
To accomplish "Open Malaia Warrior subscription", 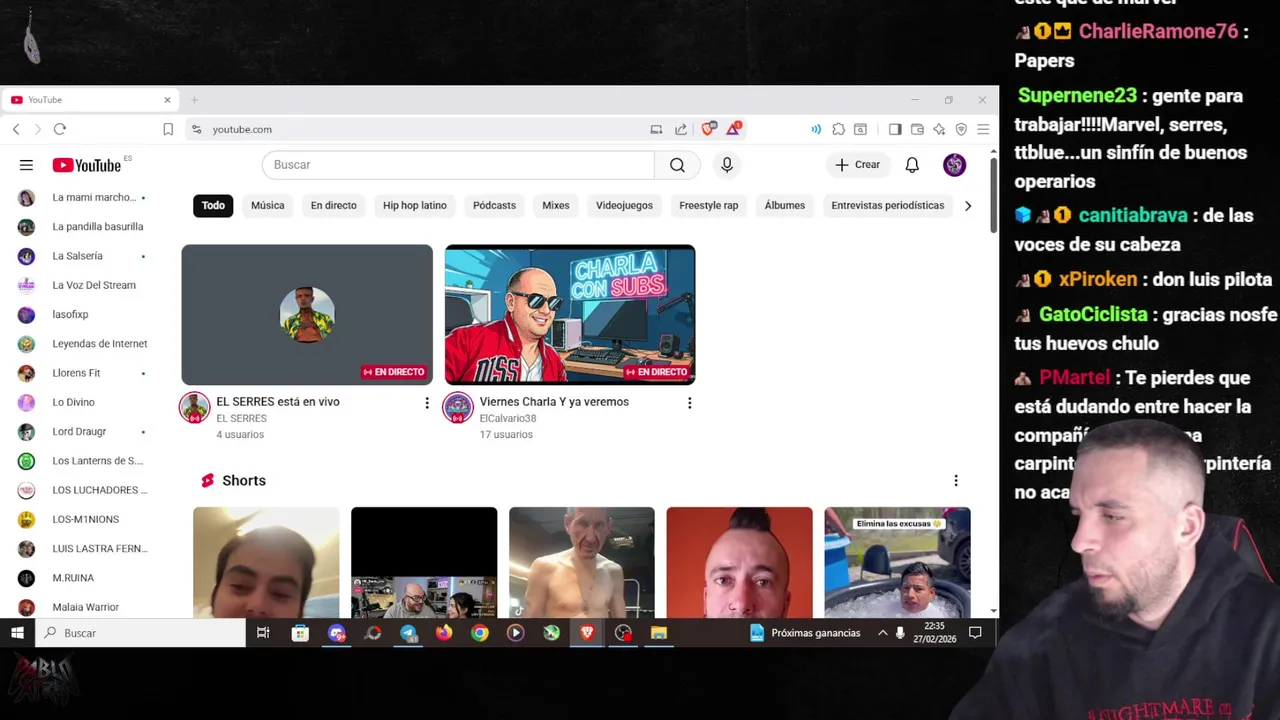I will pyautogui.click(x=83, y=607).
